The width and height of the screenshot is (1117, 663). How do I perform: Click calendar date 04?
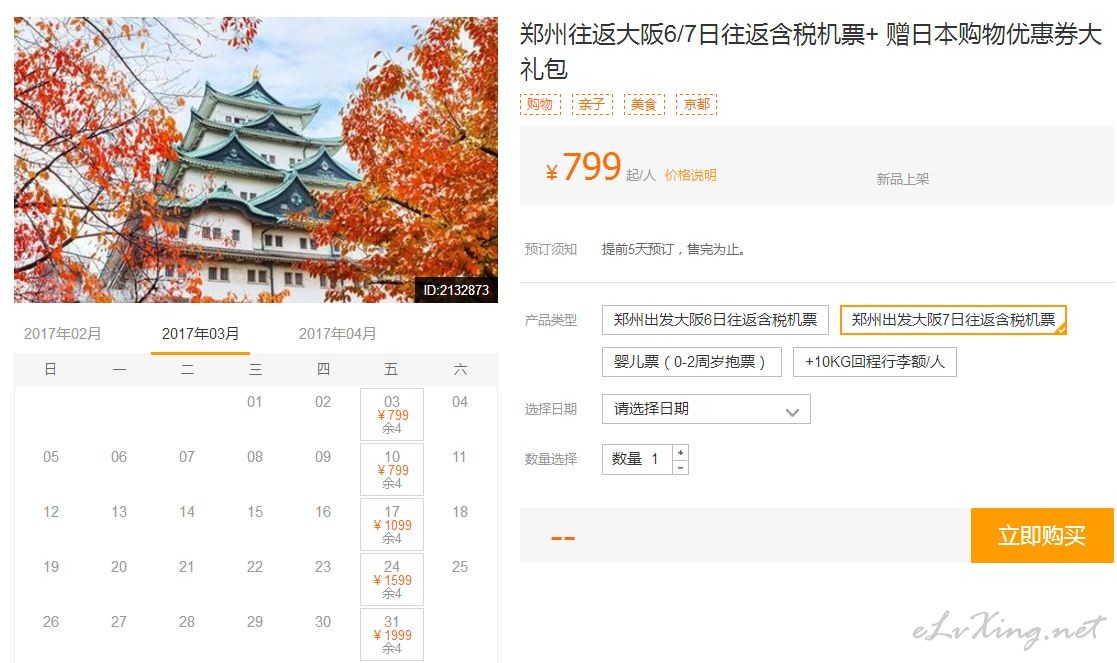pos(459,402)
